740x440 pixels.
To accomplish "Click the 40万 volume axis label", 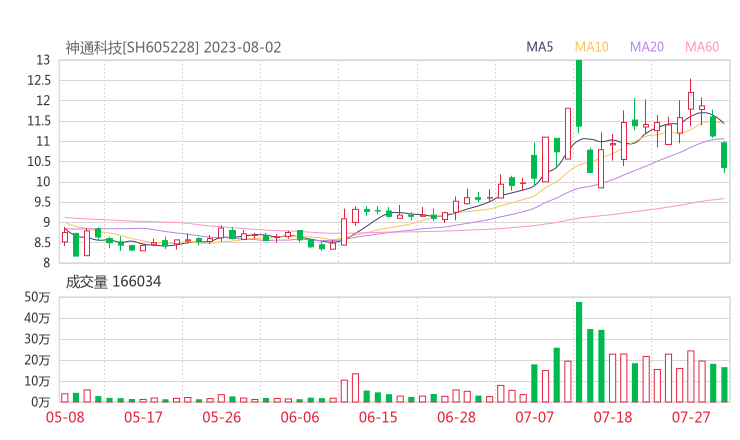I will [x=37, y=318].
